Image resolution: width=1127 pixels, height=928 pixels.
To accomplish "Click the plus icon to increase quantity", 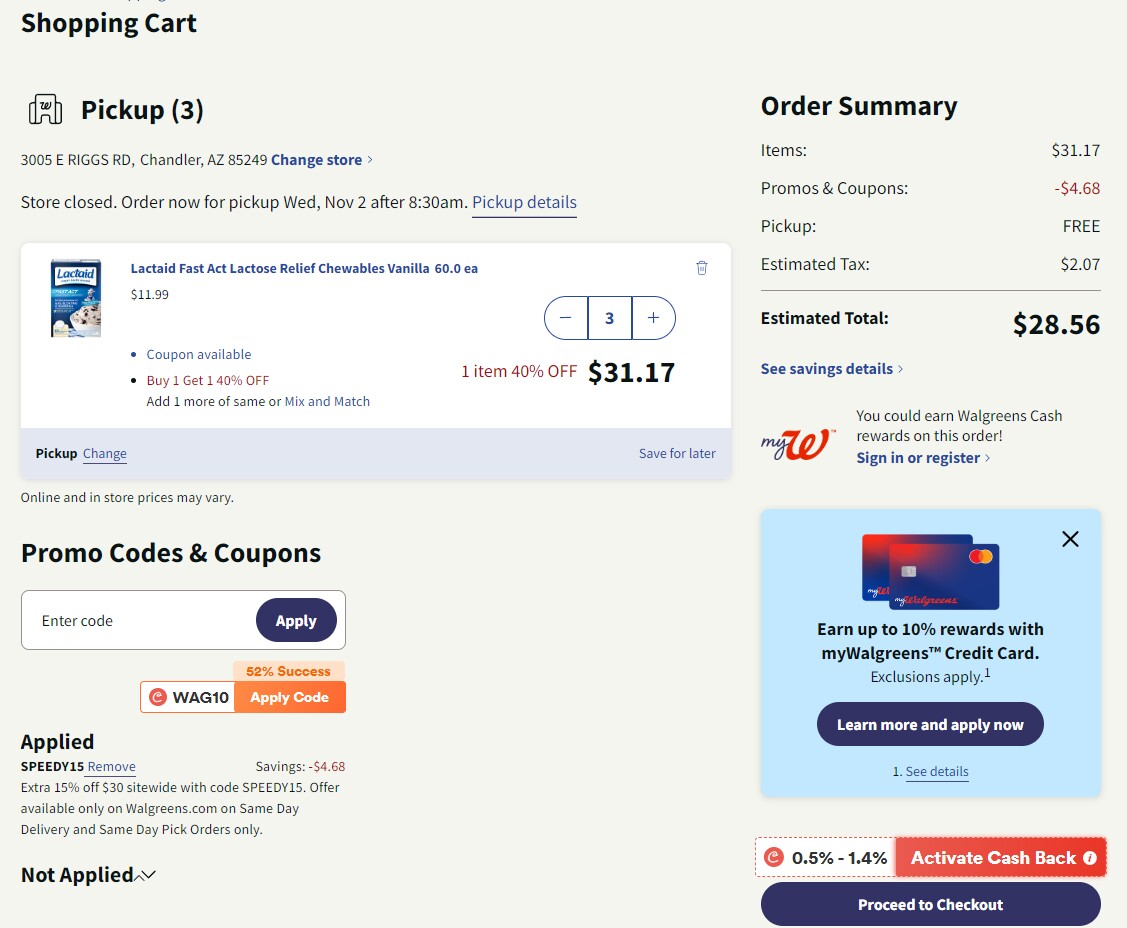I will (652, 318).
